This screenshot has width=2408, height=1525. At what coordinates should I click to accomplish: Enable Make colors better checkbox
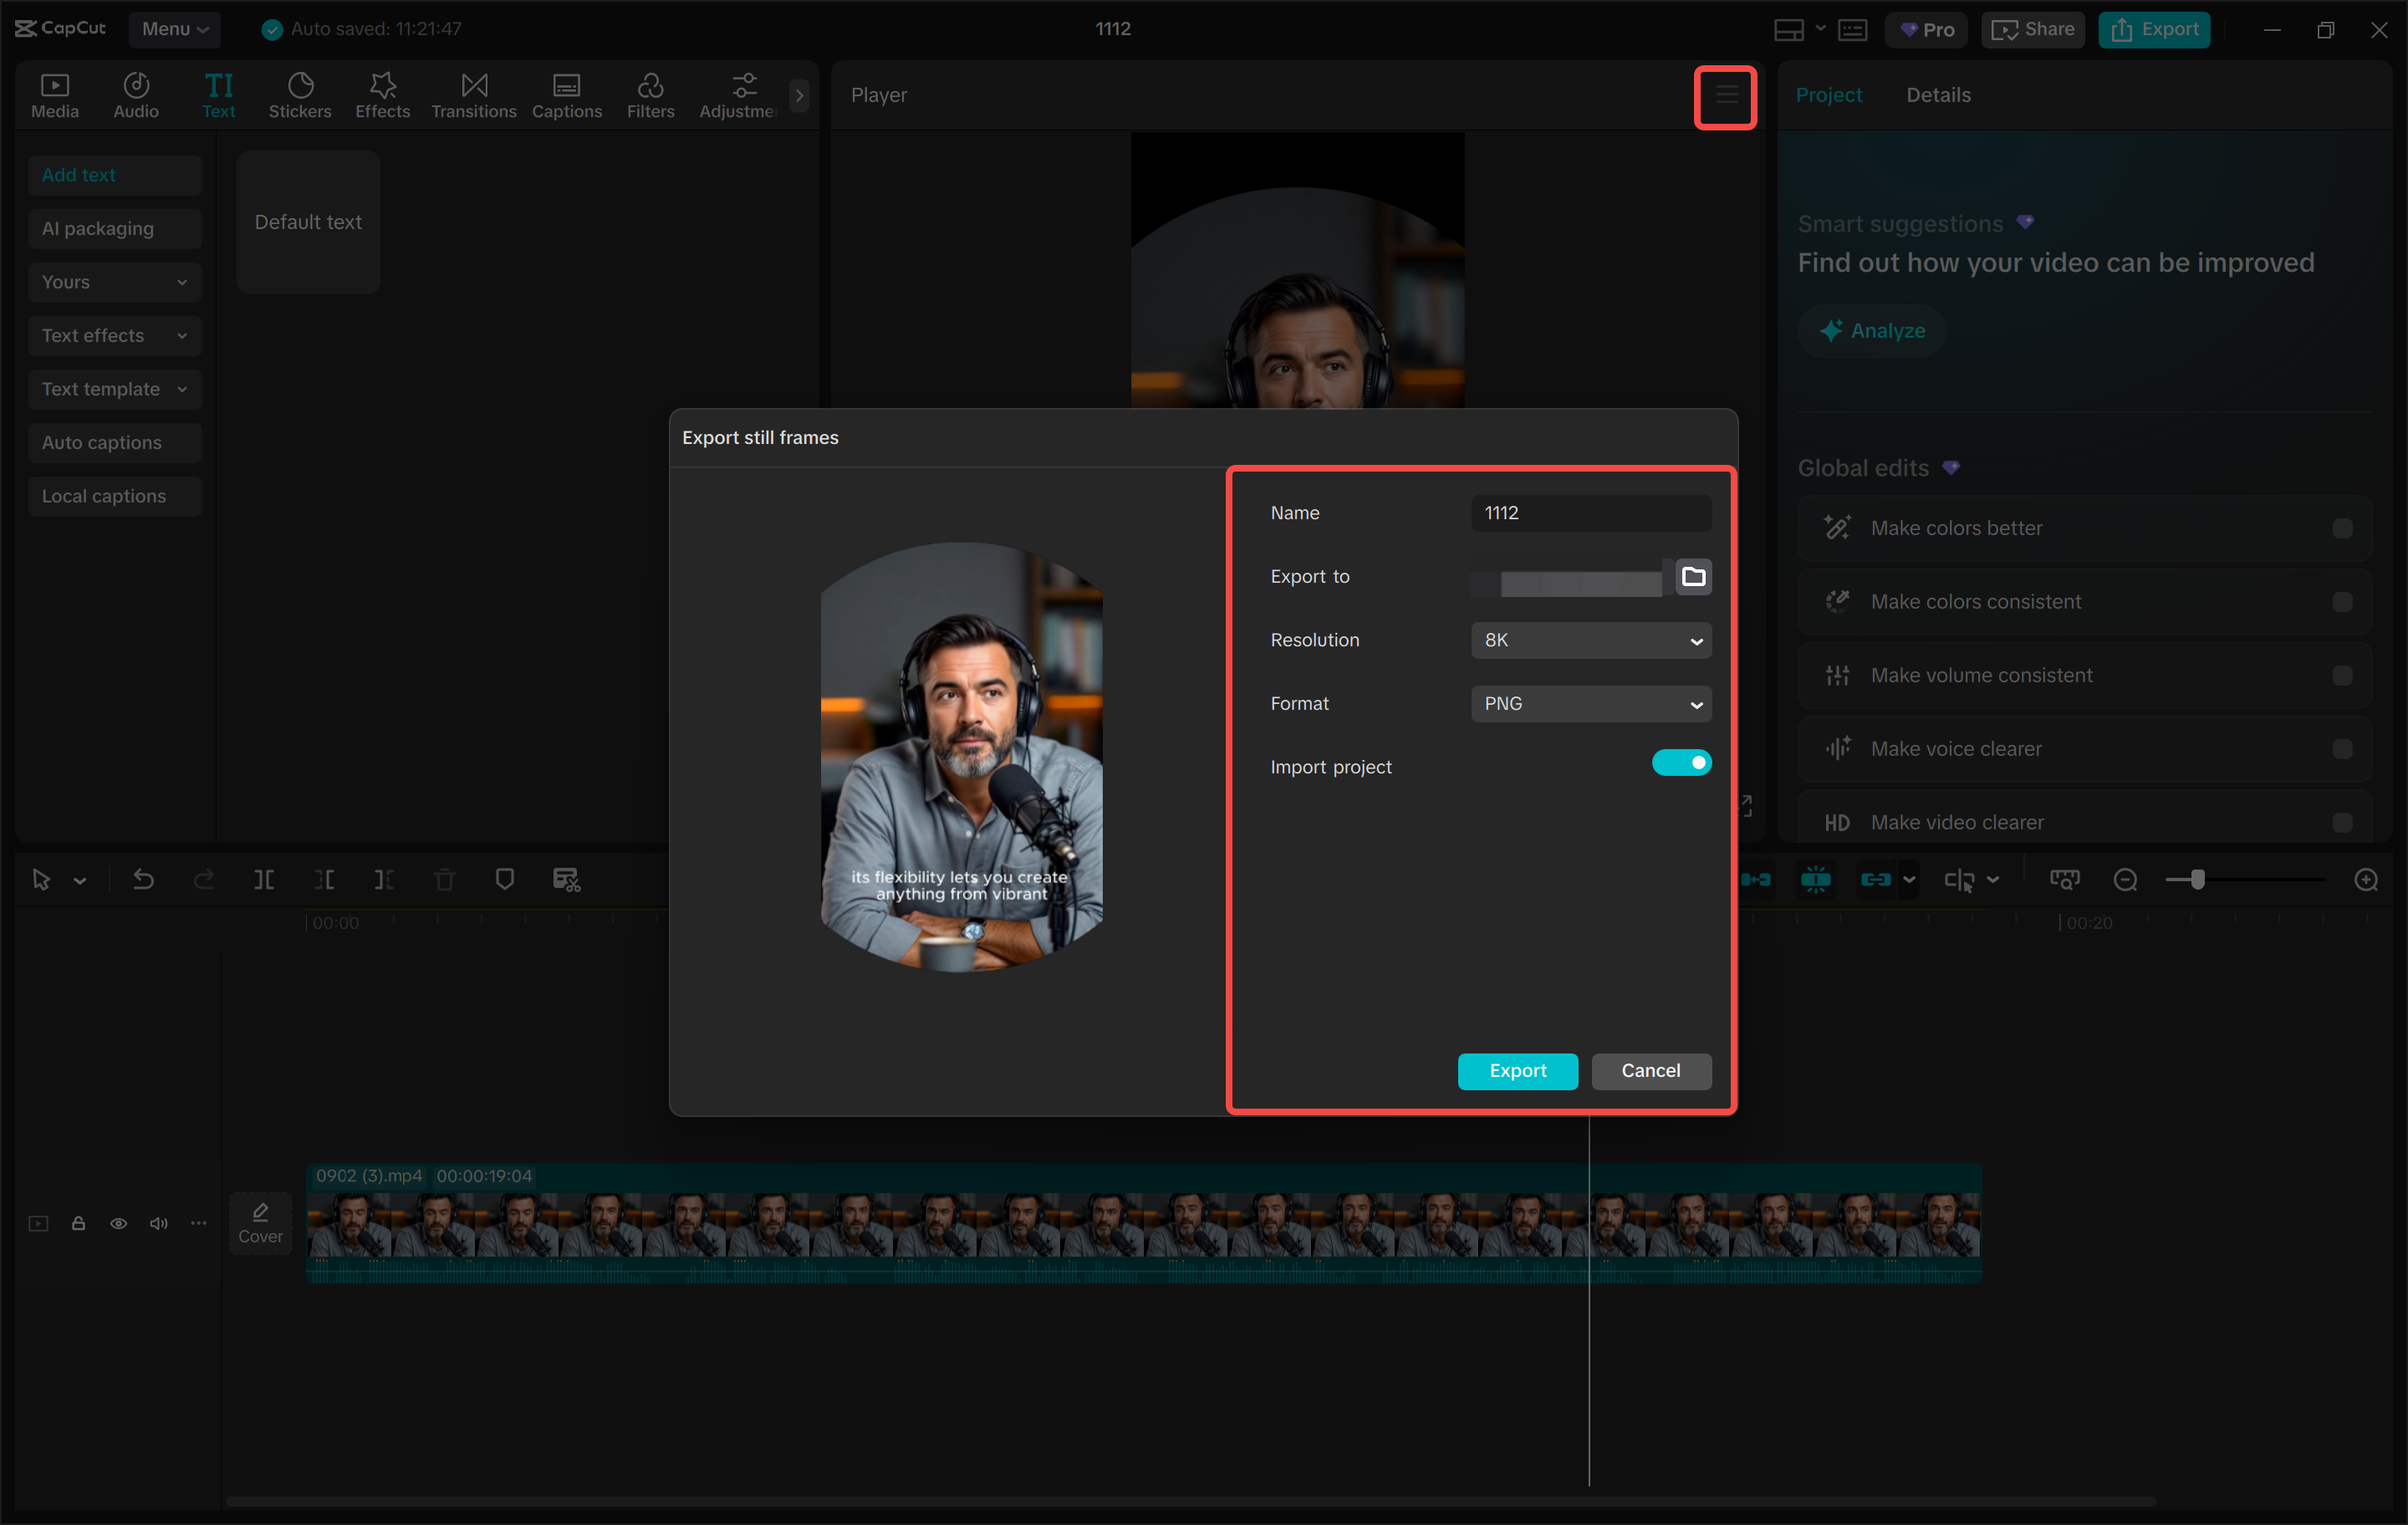(x=2341, y=528)
